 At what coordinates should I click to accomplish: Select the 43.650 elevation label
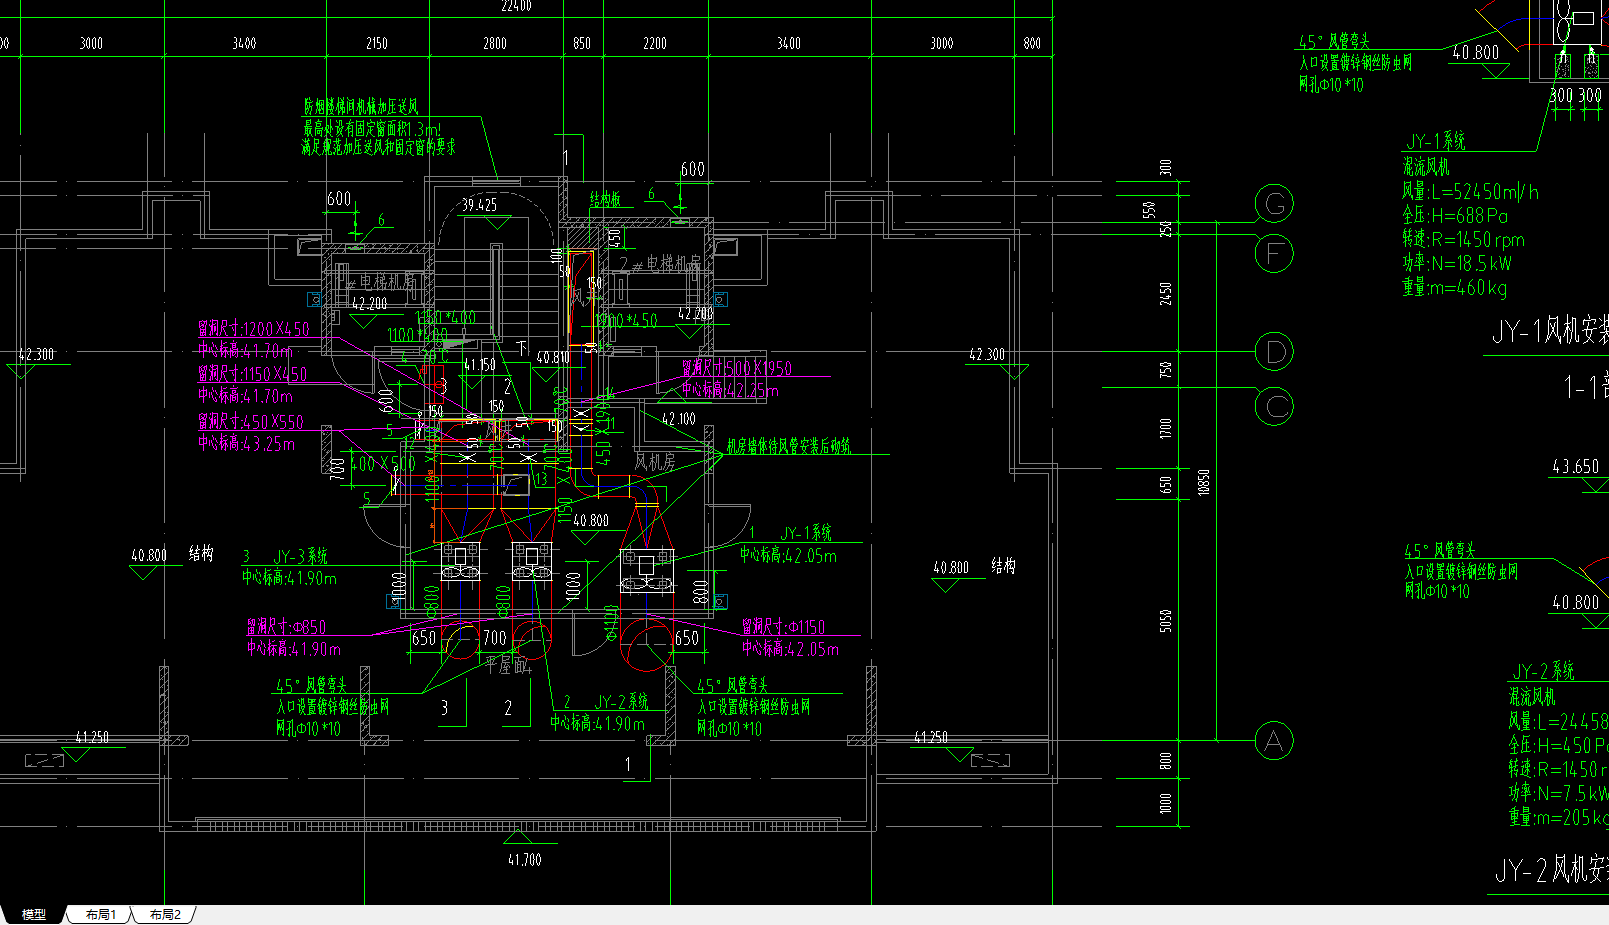pyautogui.click(x=1575, y=466)
